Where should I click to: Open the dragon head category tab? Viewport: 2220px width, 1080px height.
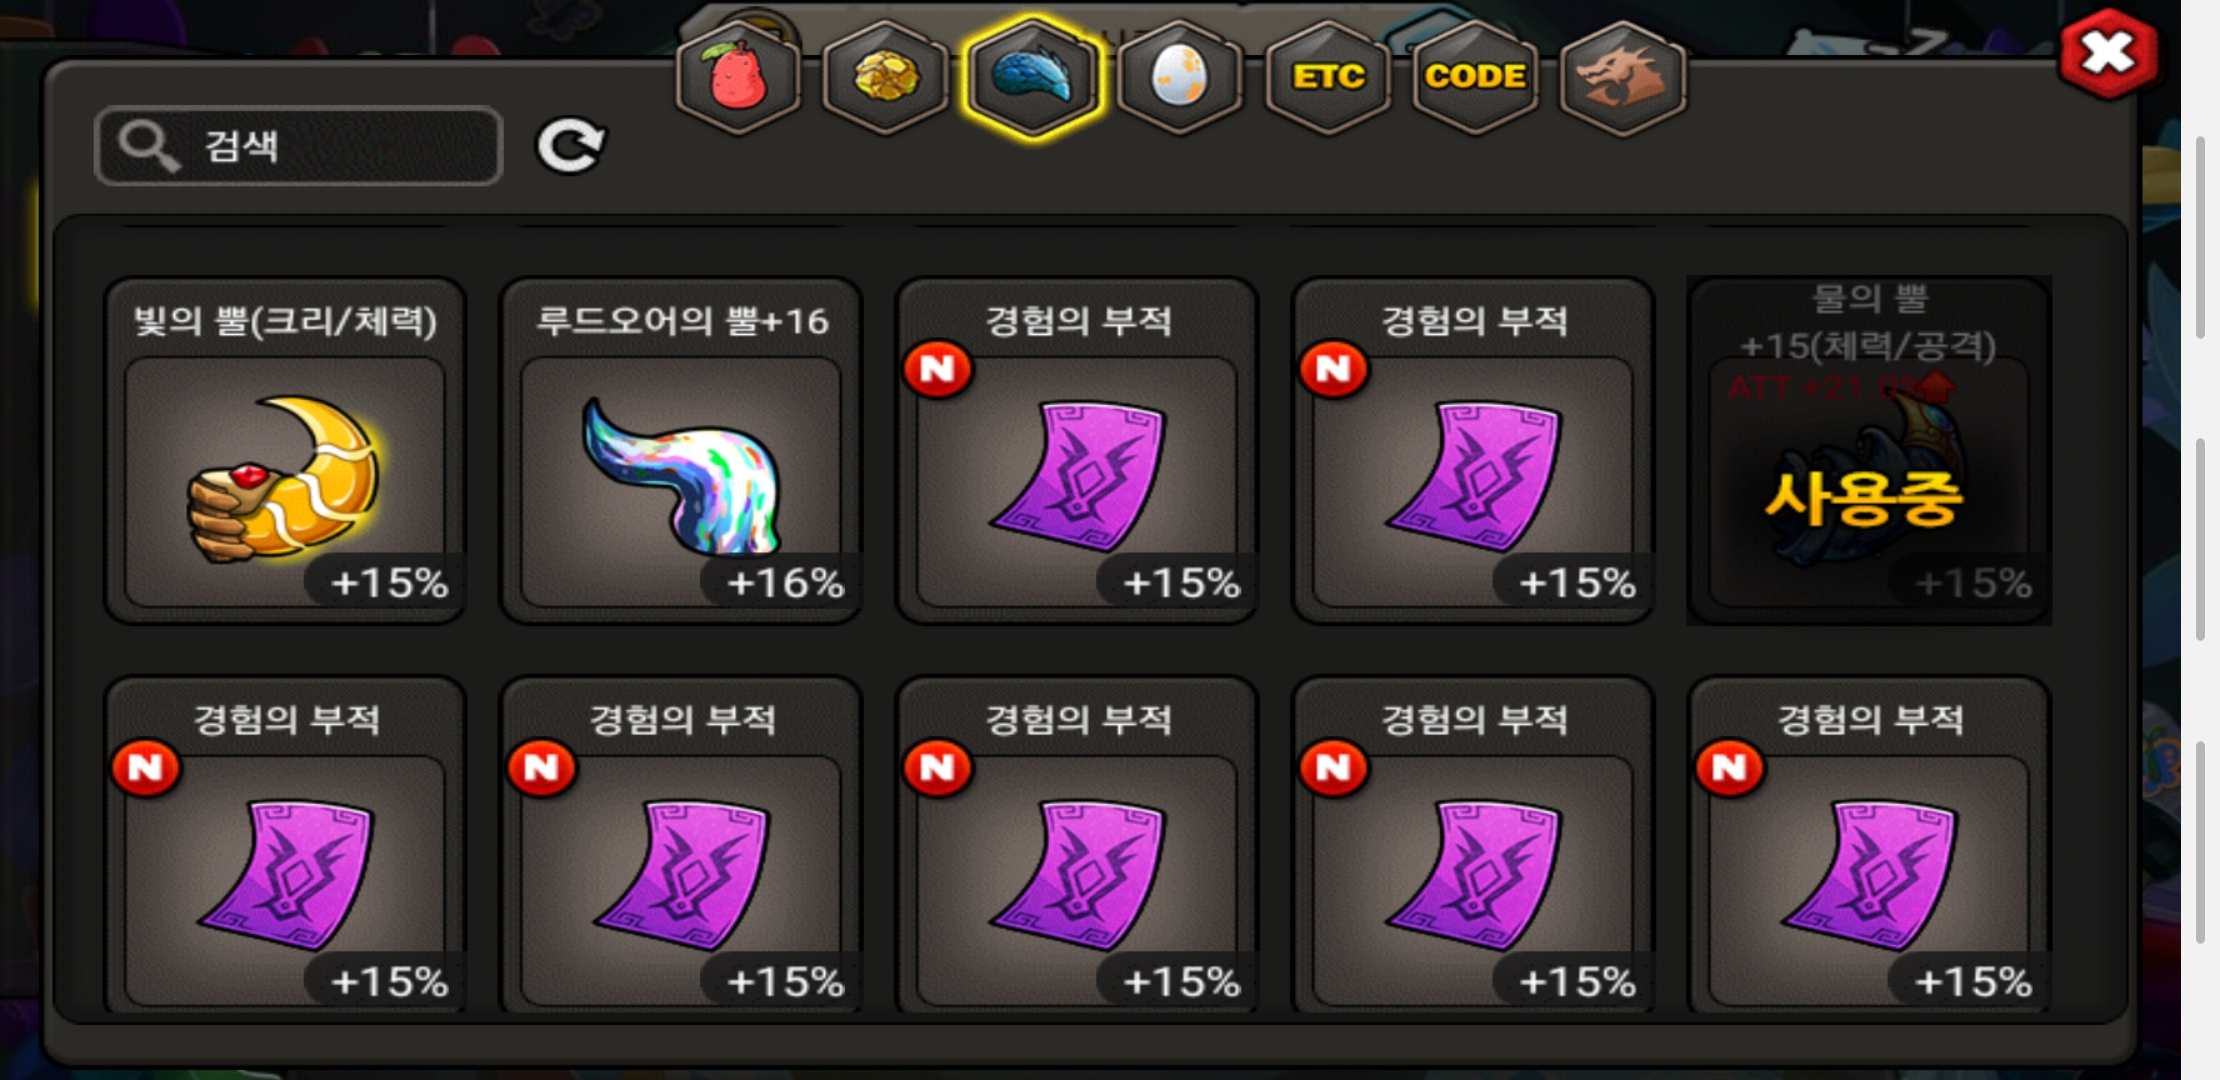pyautogui.click(x=1623, y=77)
